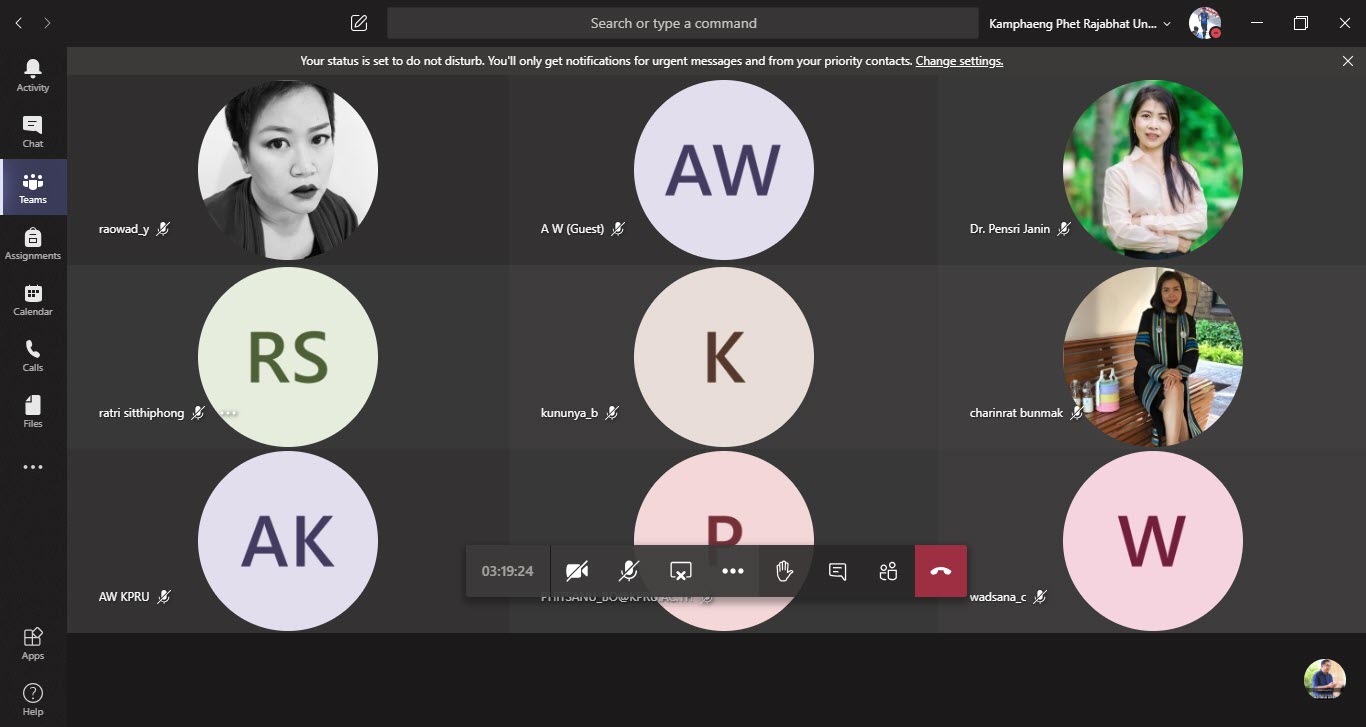Screen dimensions: 1366x727
Task: Open Assignments in the sidebar
Action: point(33,243)
